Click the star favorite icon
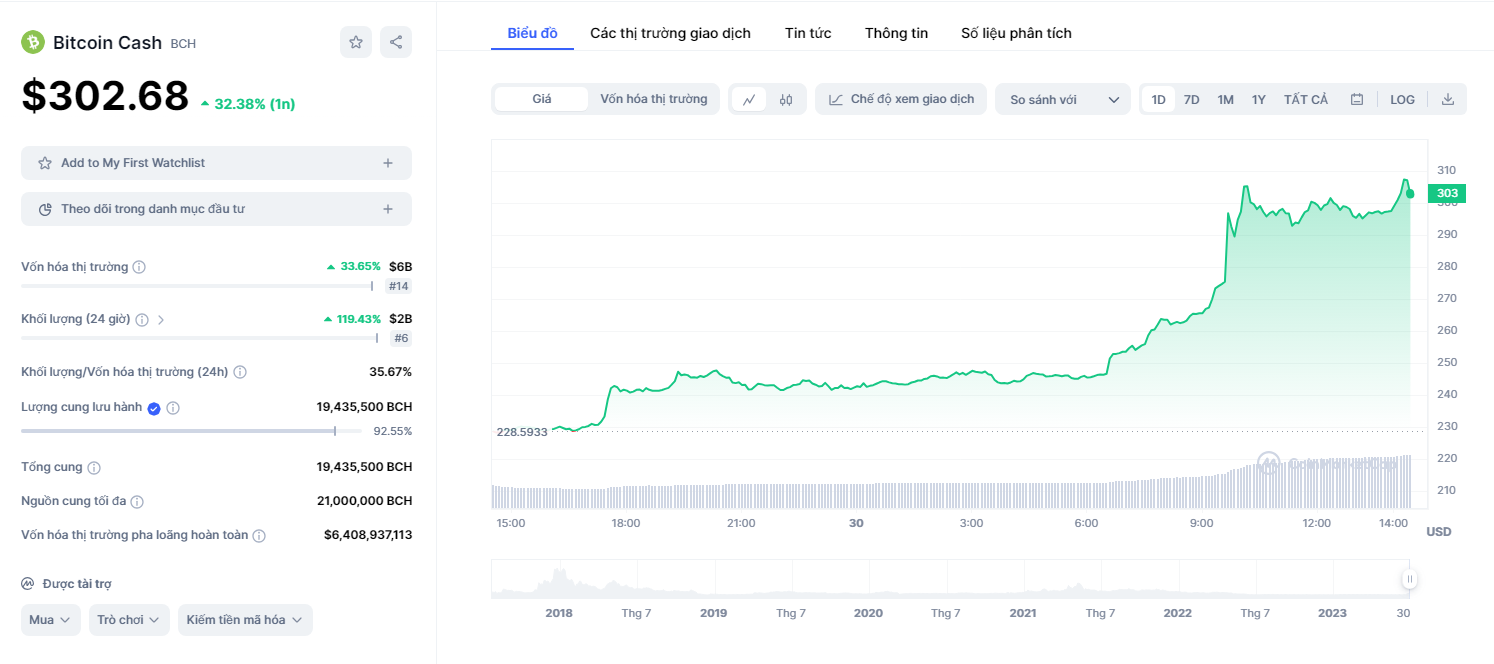 (x=356, y=42)
